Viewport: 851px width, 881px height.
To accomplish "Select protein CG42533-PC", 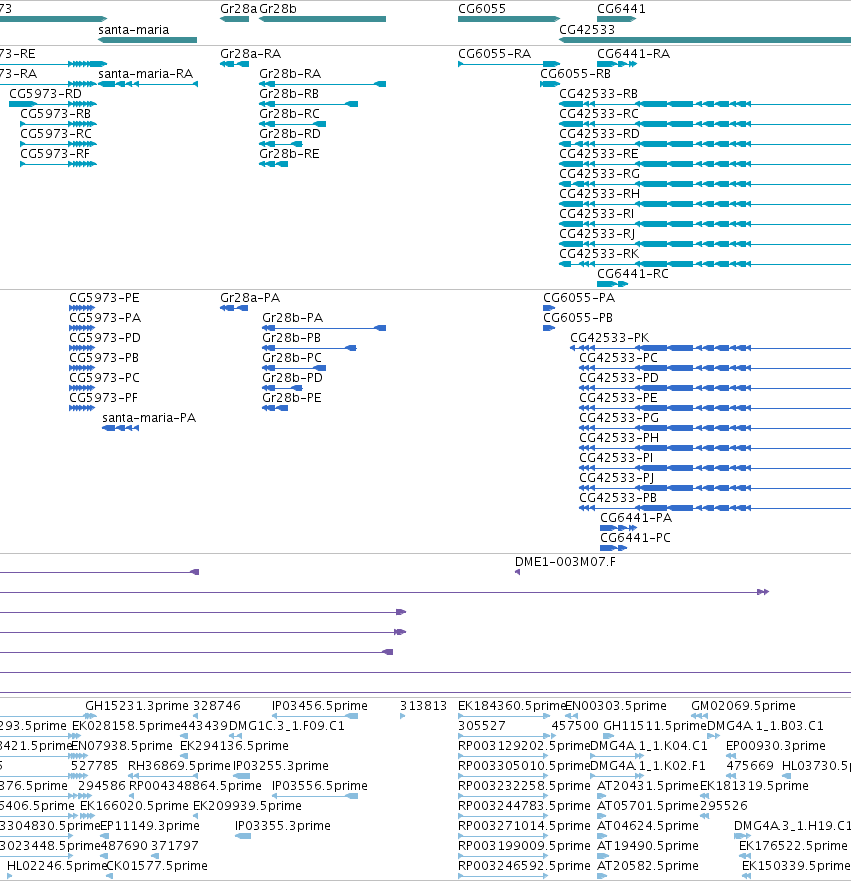I will click(715, 368).
